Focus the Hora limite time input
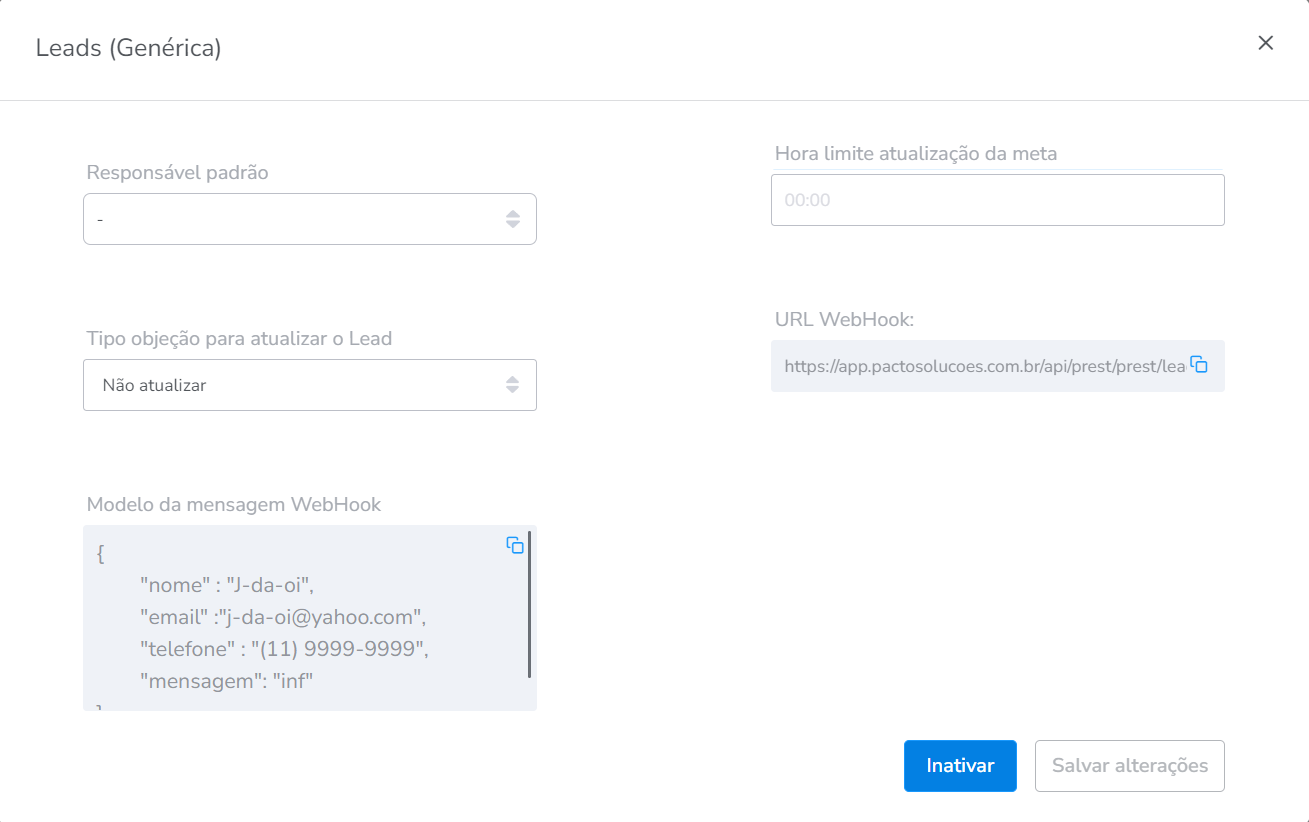 [996, 200]
